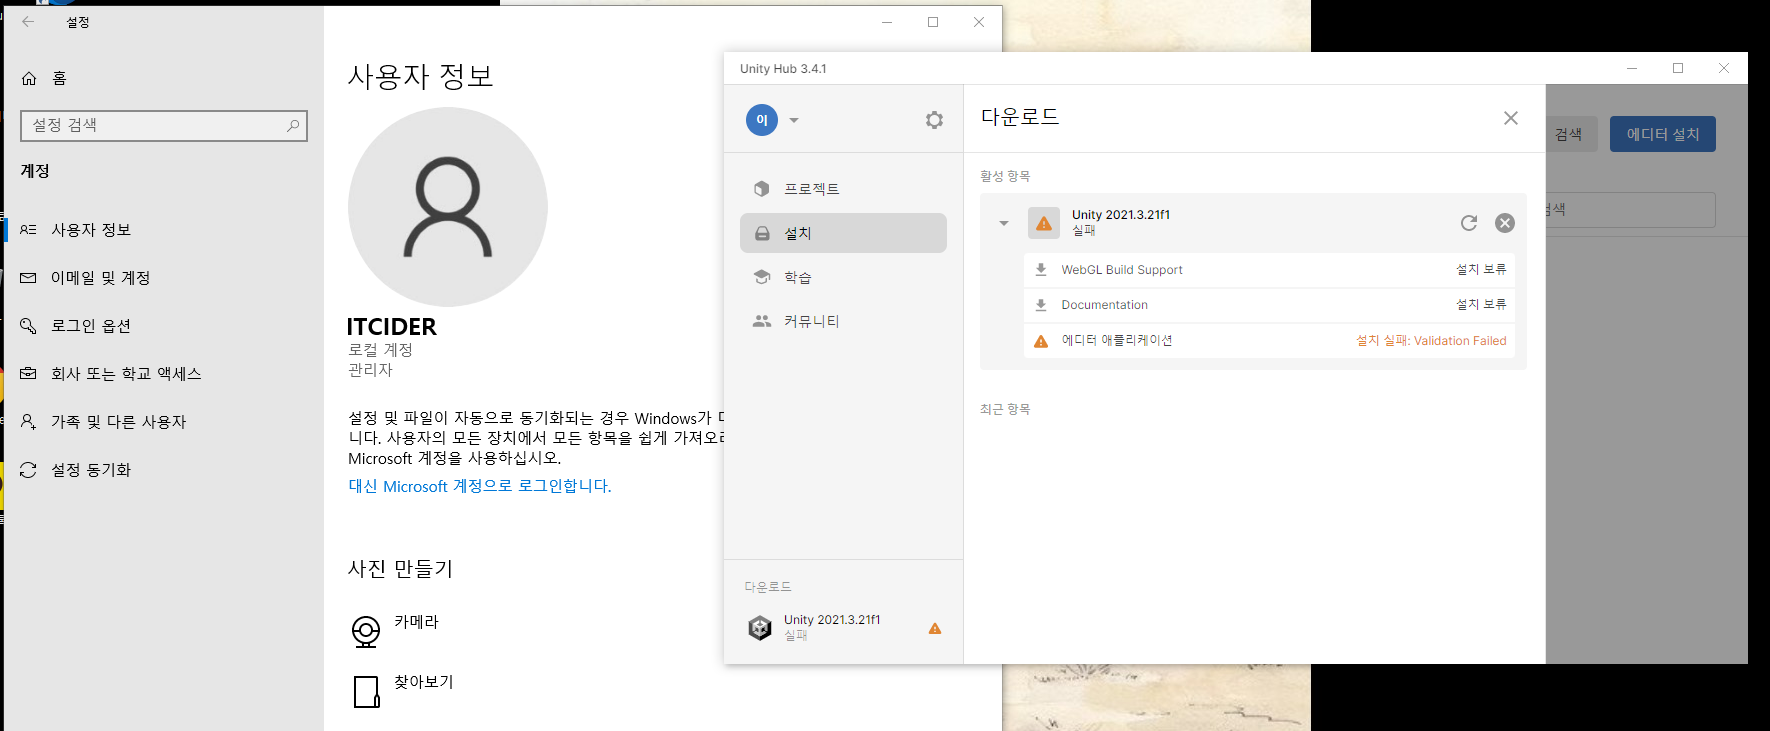Image resolution: width=1770 pixels, height=731 pixels.
Task: Open 가족 및 다른 사용자 settings
Action: click(x=162, y=422)
